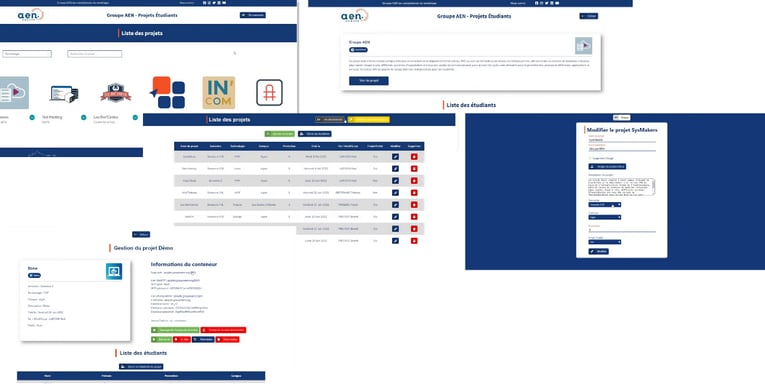765x384 pixels.
Task: Open the IN'COM project logo
Action: click(x=219, y=92)
